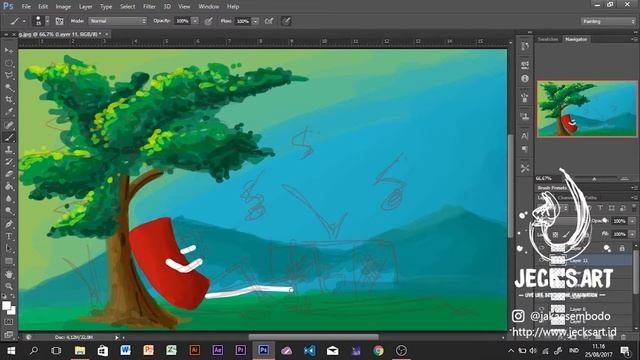Open the foreground color picker
This screenshot has width=640, height=360.
6,305
